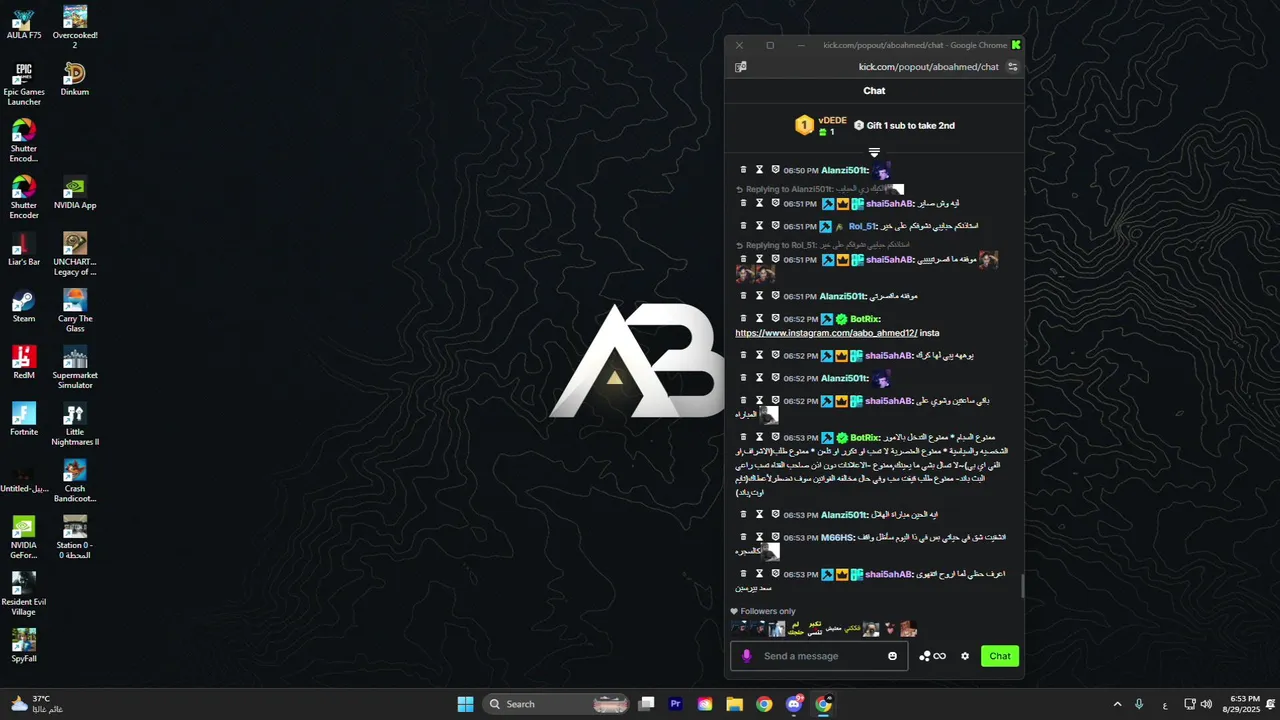Collapse the gift leaderboard banner arrow
This screenshot has width=1280, height=720.
pyautogui.click(x=874, y=153)
